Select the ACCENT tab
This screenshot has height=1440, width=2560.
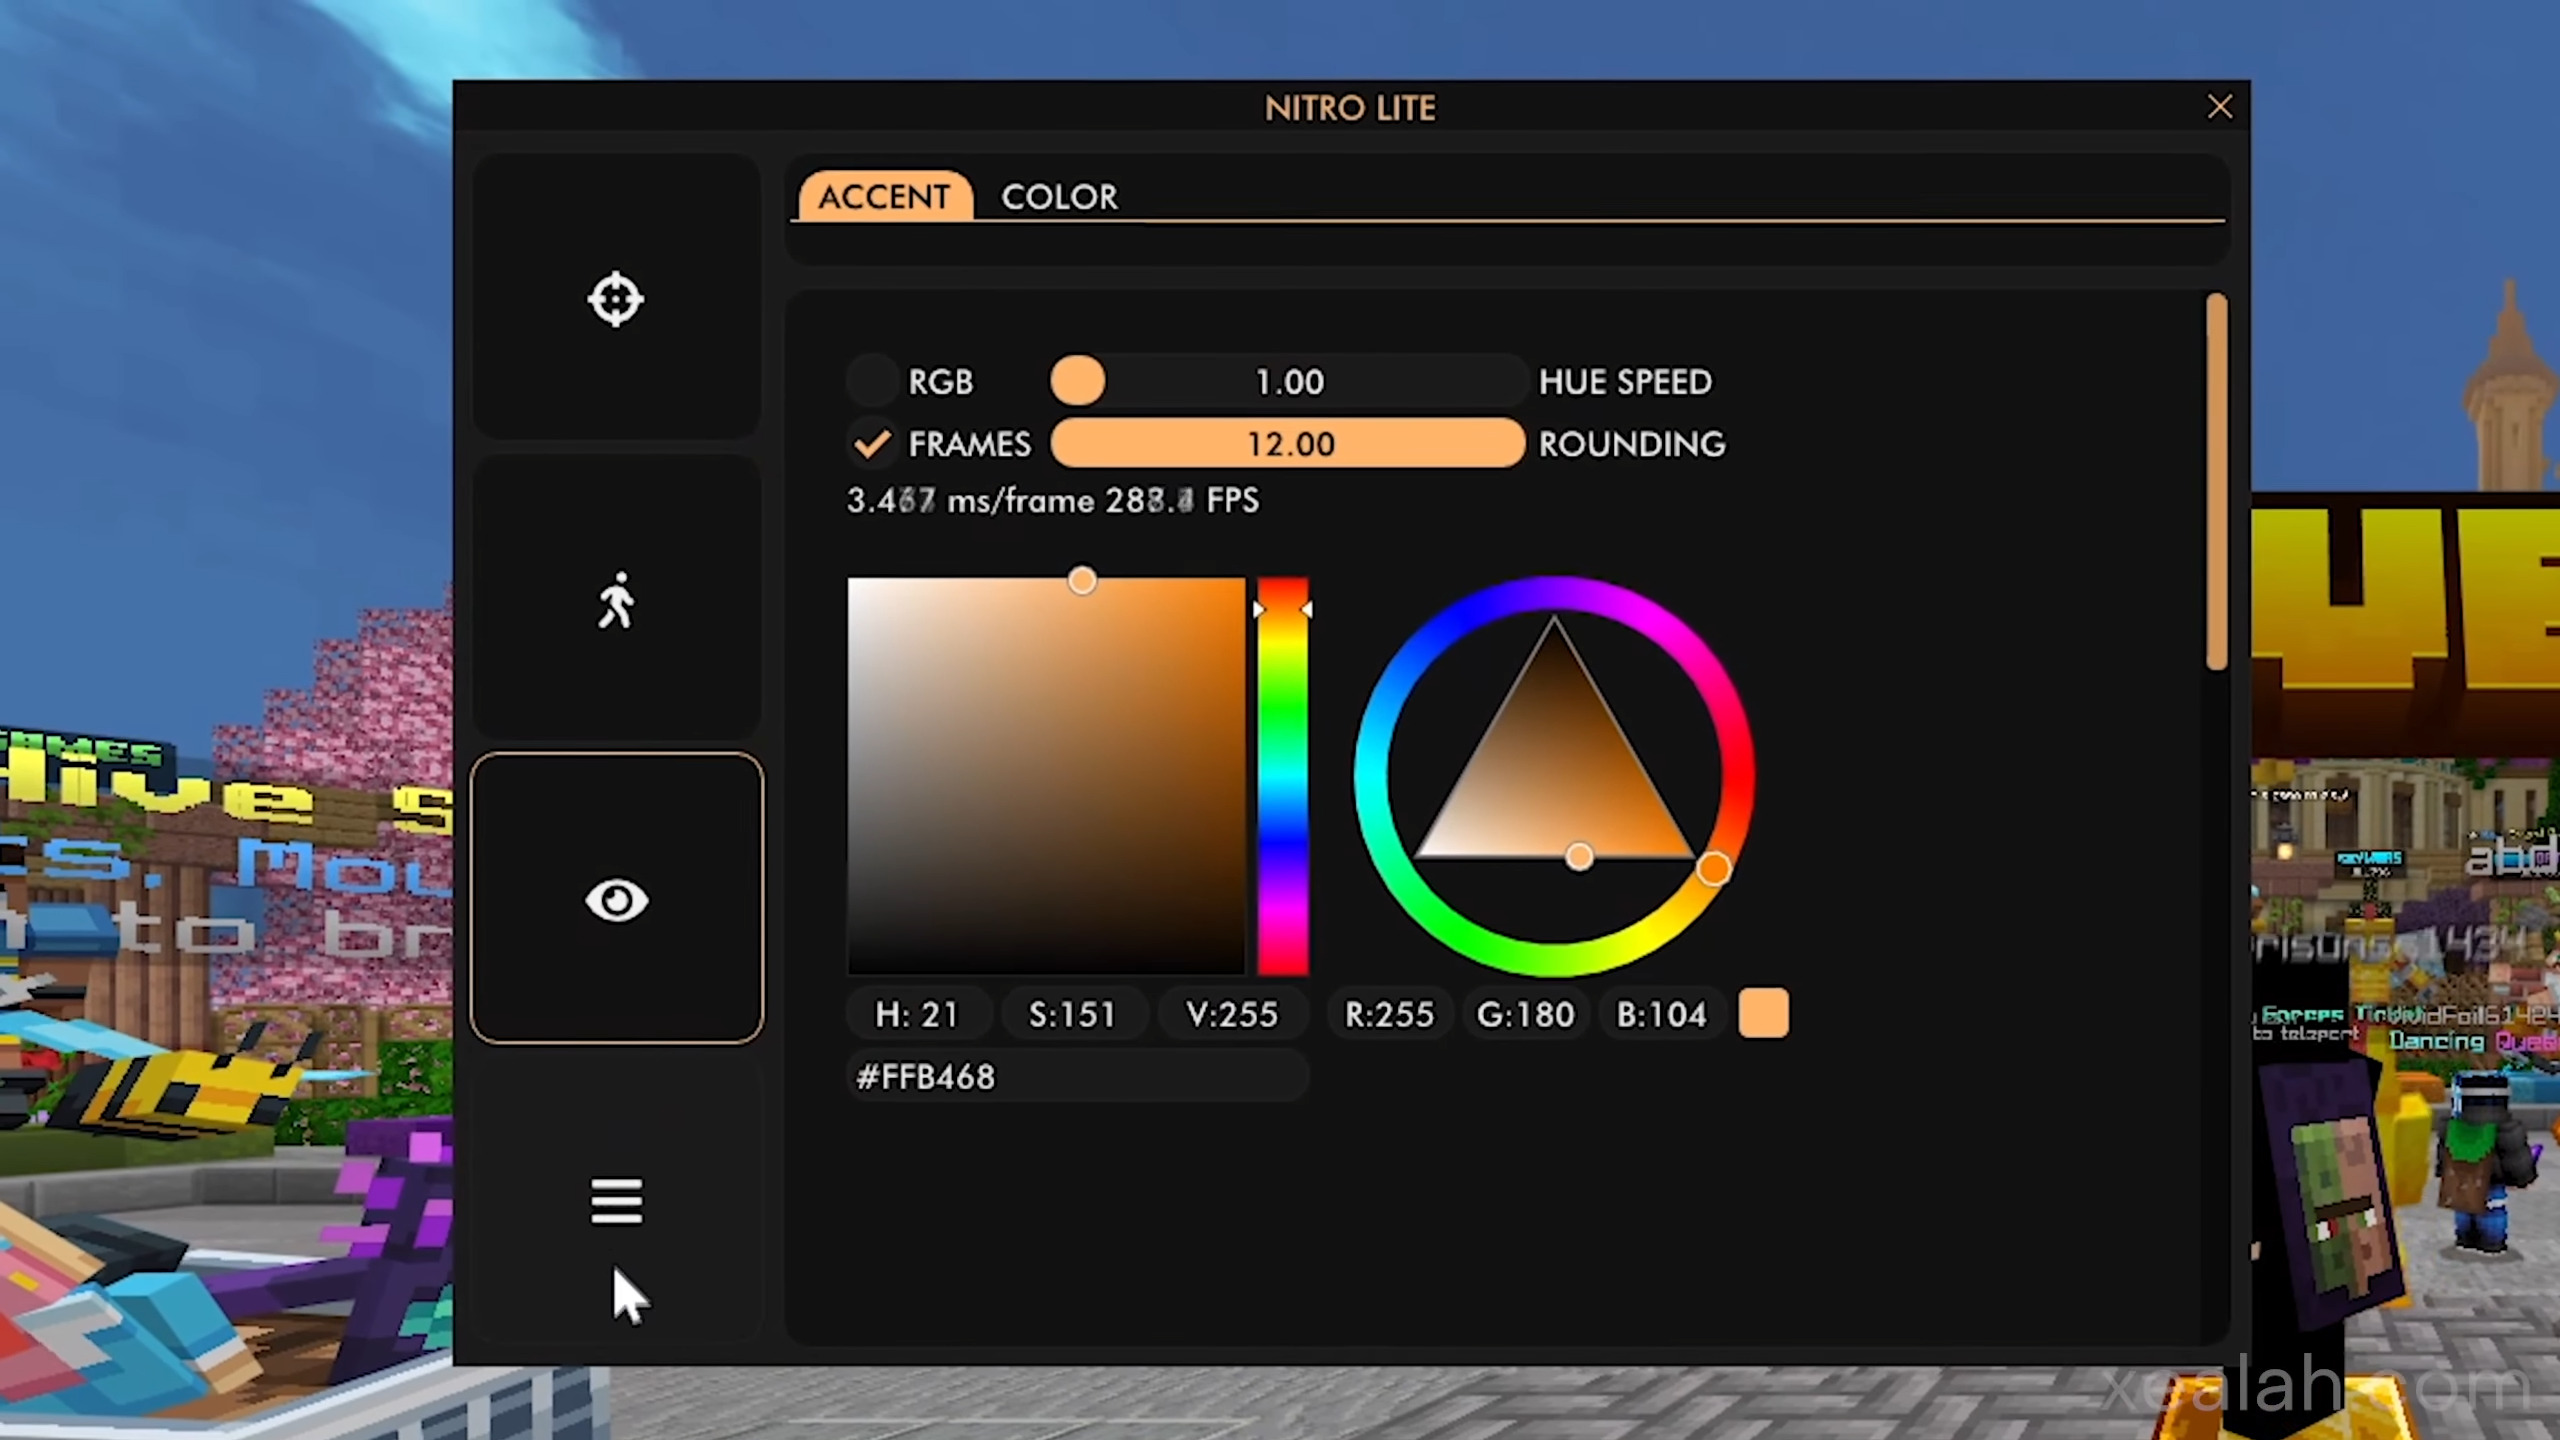(x=884, y=197)
